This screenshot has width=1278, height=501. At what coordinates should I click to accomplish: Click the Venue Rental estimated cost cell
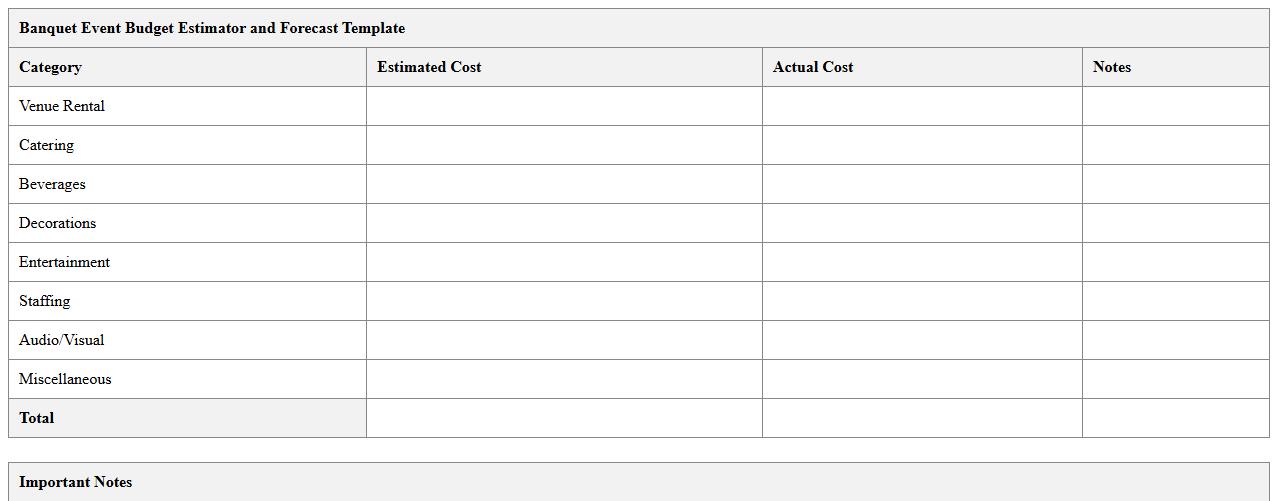click(564, 106)
